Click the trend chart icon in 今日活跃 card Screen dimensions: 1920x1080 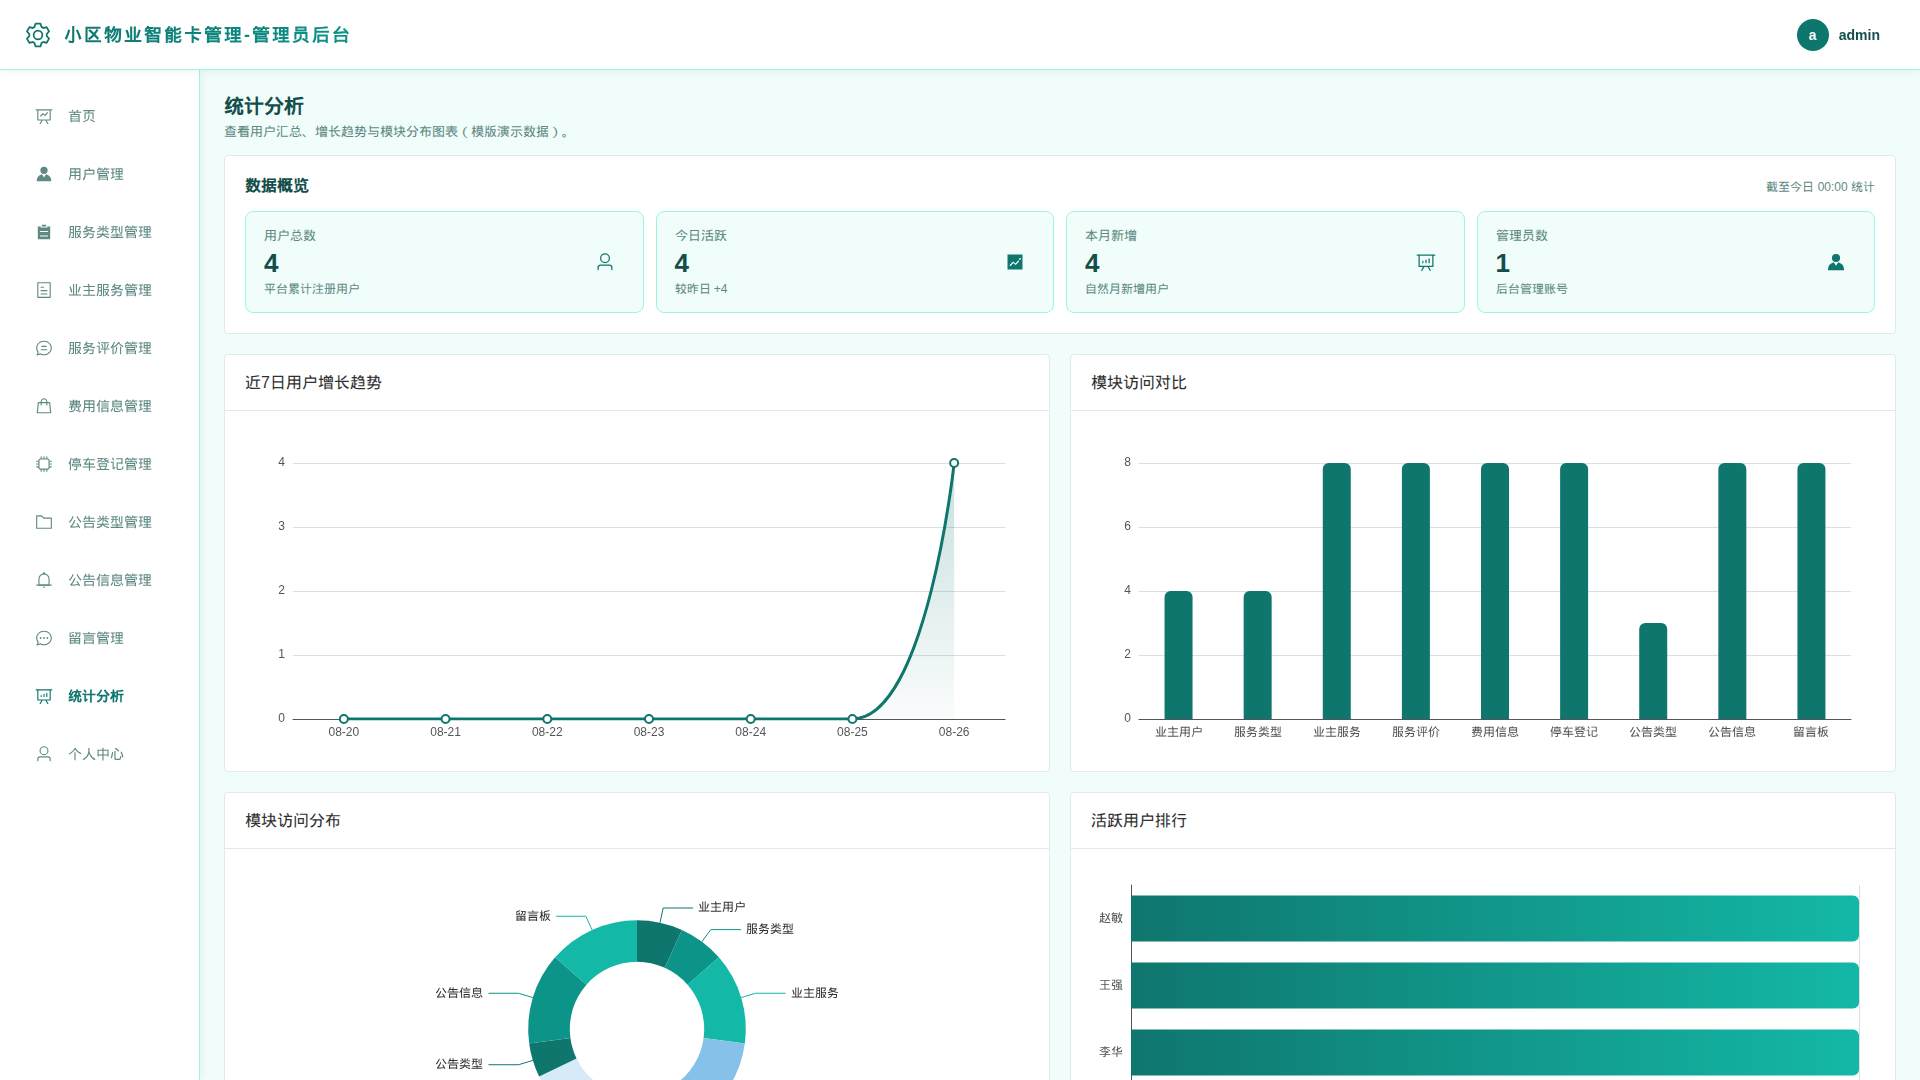(1015, 262)
